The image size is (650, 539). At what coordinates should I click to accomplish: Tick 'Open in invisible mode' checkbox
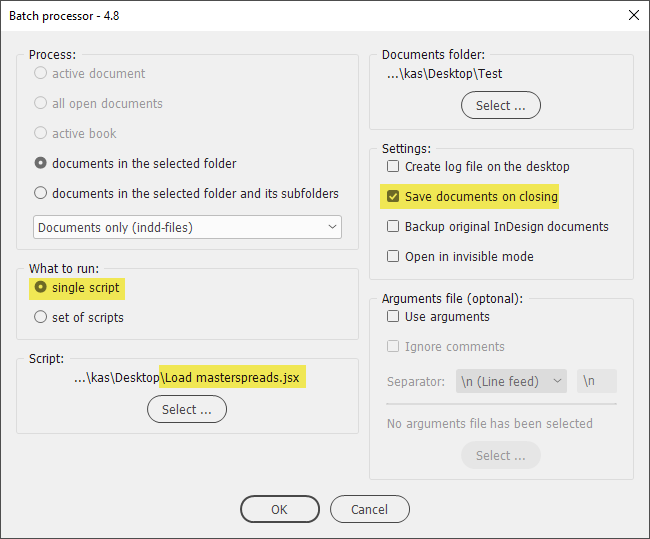(x=393, y=256)
